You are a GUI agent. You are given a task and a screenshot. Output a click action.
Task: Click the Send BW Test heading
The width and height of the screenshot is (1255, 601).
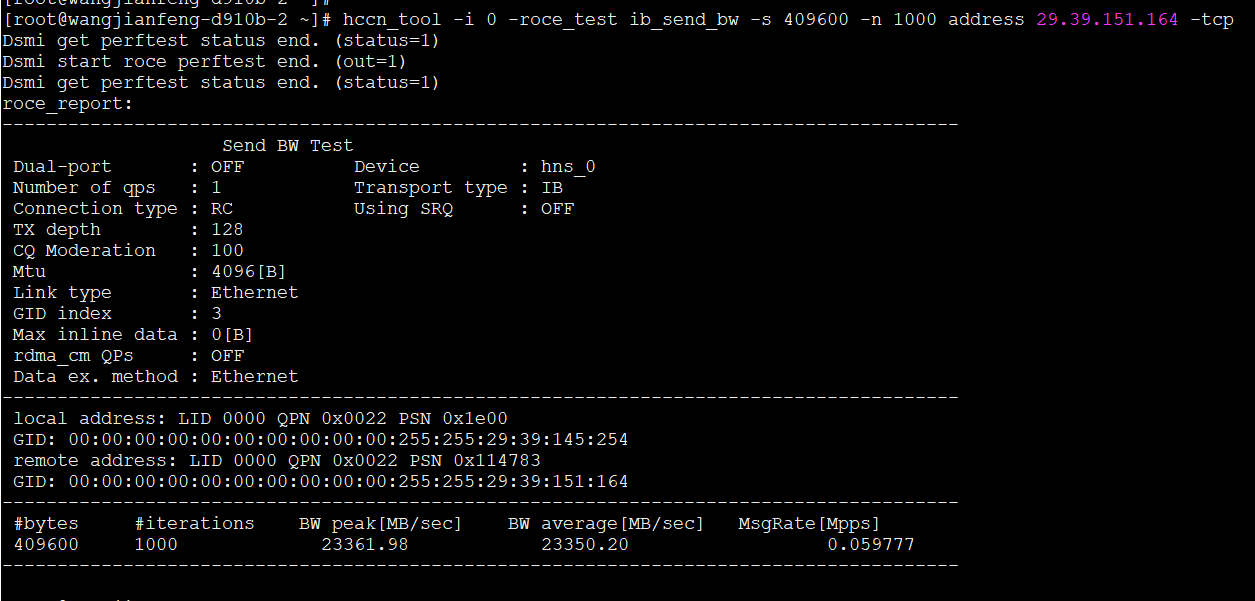[287, 146]
